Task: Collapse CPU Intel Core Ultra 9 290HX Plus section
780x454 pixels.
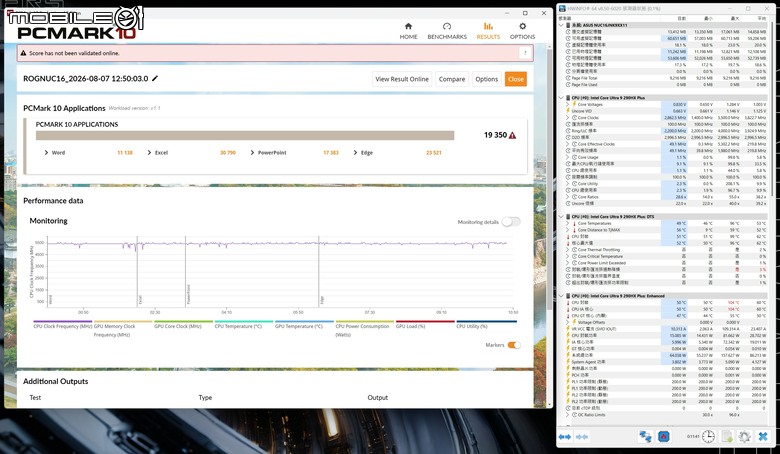Action: [562, 98]
